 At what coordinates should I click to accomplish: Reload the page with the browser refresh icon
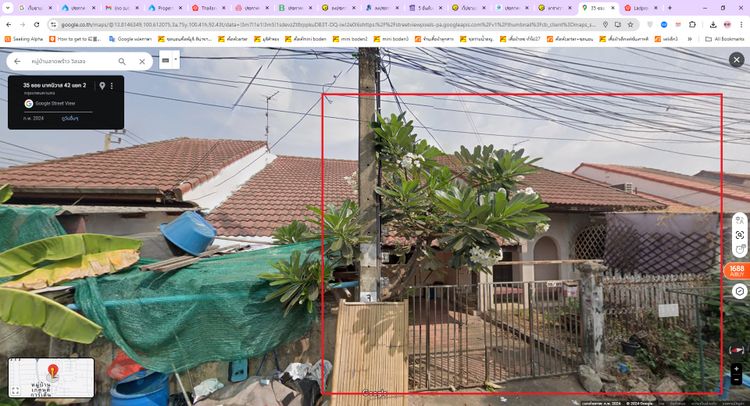tap(38, 24)
